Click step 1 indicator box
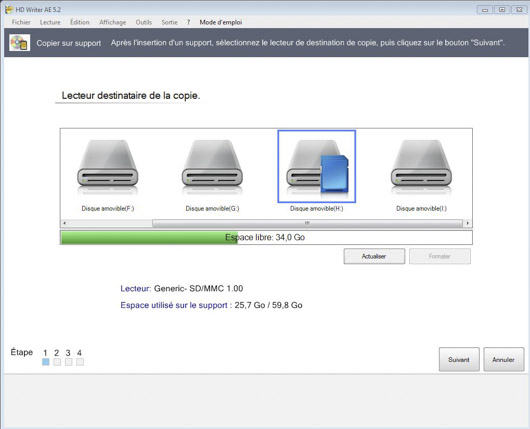This screenshot has width=530, height=429. pos(46,362)
